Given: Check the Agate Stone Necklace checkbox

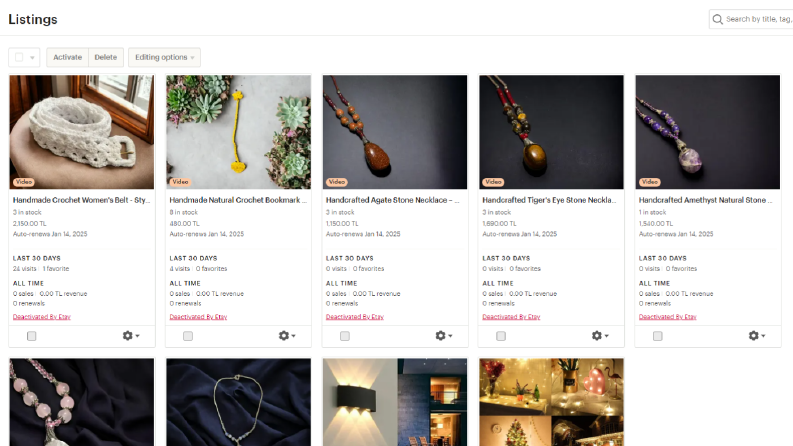Looking at the screenshot, I should (344, 336).
